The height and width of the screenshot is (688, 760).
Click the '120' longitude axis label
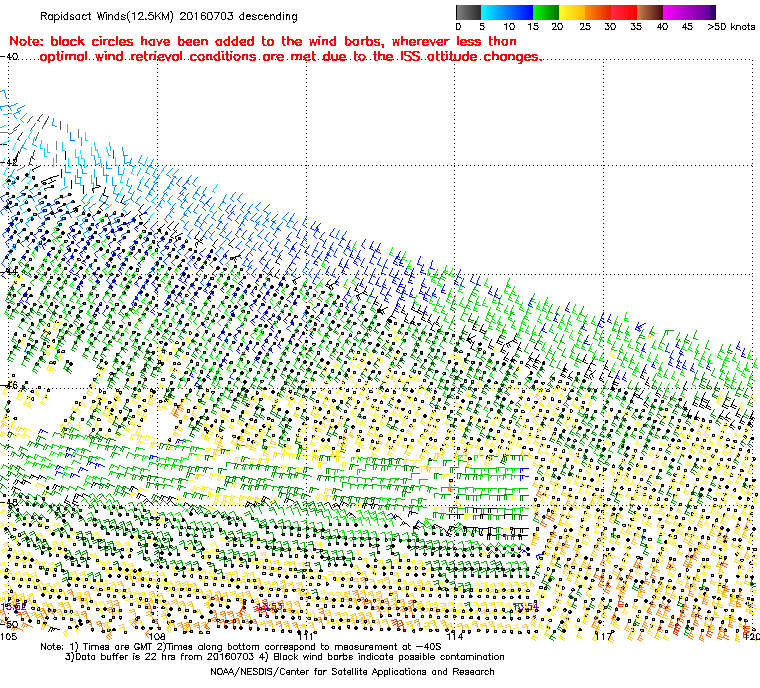coord(752,636)
